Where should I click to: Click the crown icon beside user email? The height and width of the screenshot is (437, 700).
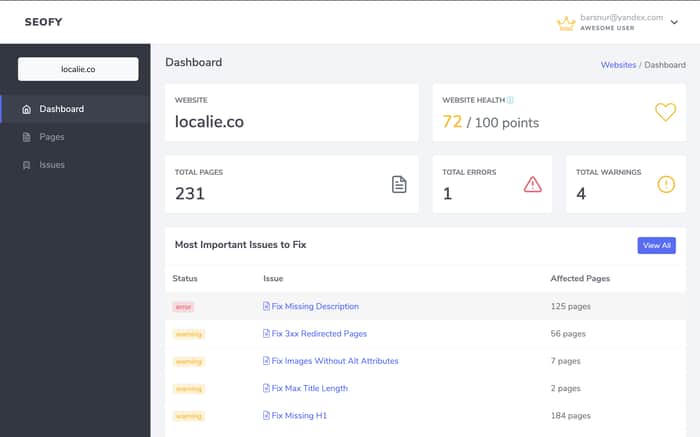tap(566, 23)
